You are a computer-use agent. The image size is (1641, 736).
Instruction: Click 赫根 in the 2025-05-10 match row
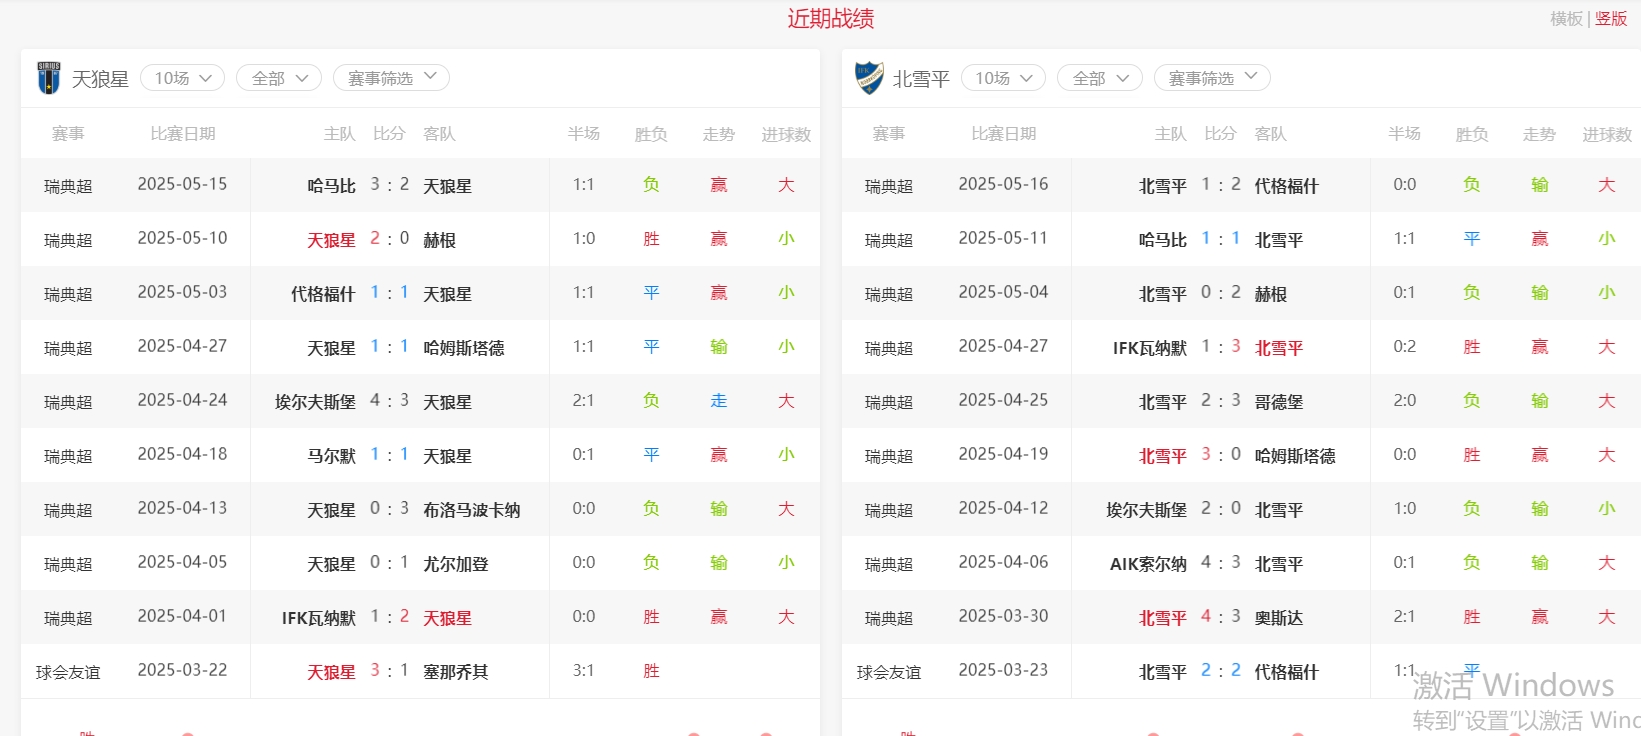point(439,240)
